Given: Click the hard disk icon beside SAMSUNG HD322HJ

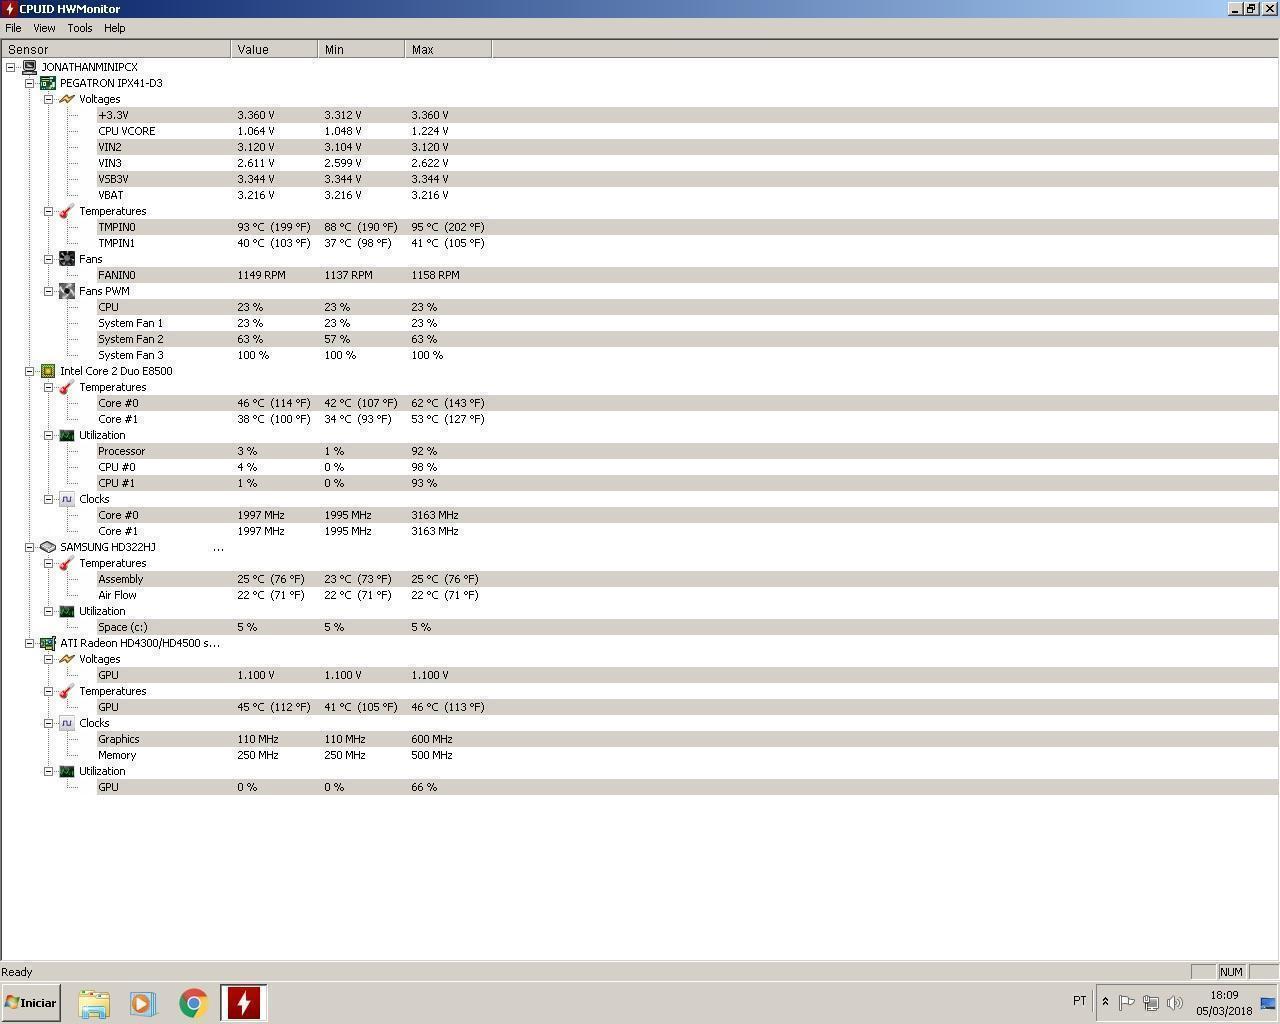Looking at the screenshot, I should pos(47,547).
